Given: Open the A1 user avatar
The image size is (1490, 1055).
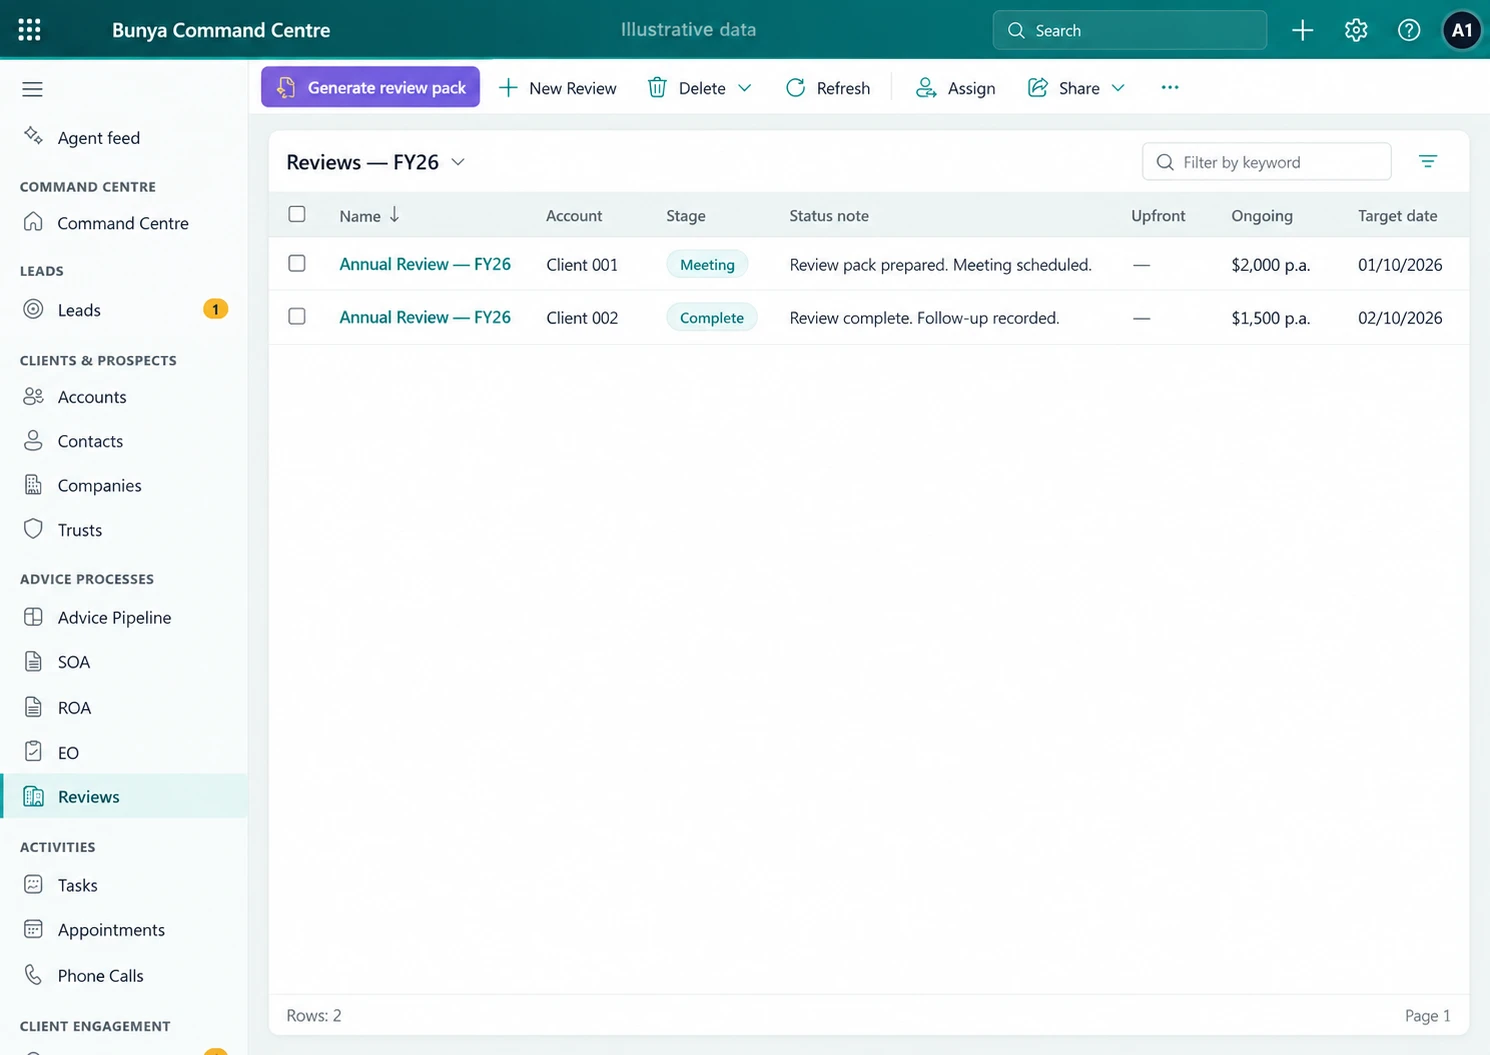Looking at the screenshot, I should pos(1462,30).
